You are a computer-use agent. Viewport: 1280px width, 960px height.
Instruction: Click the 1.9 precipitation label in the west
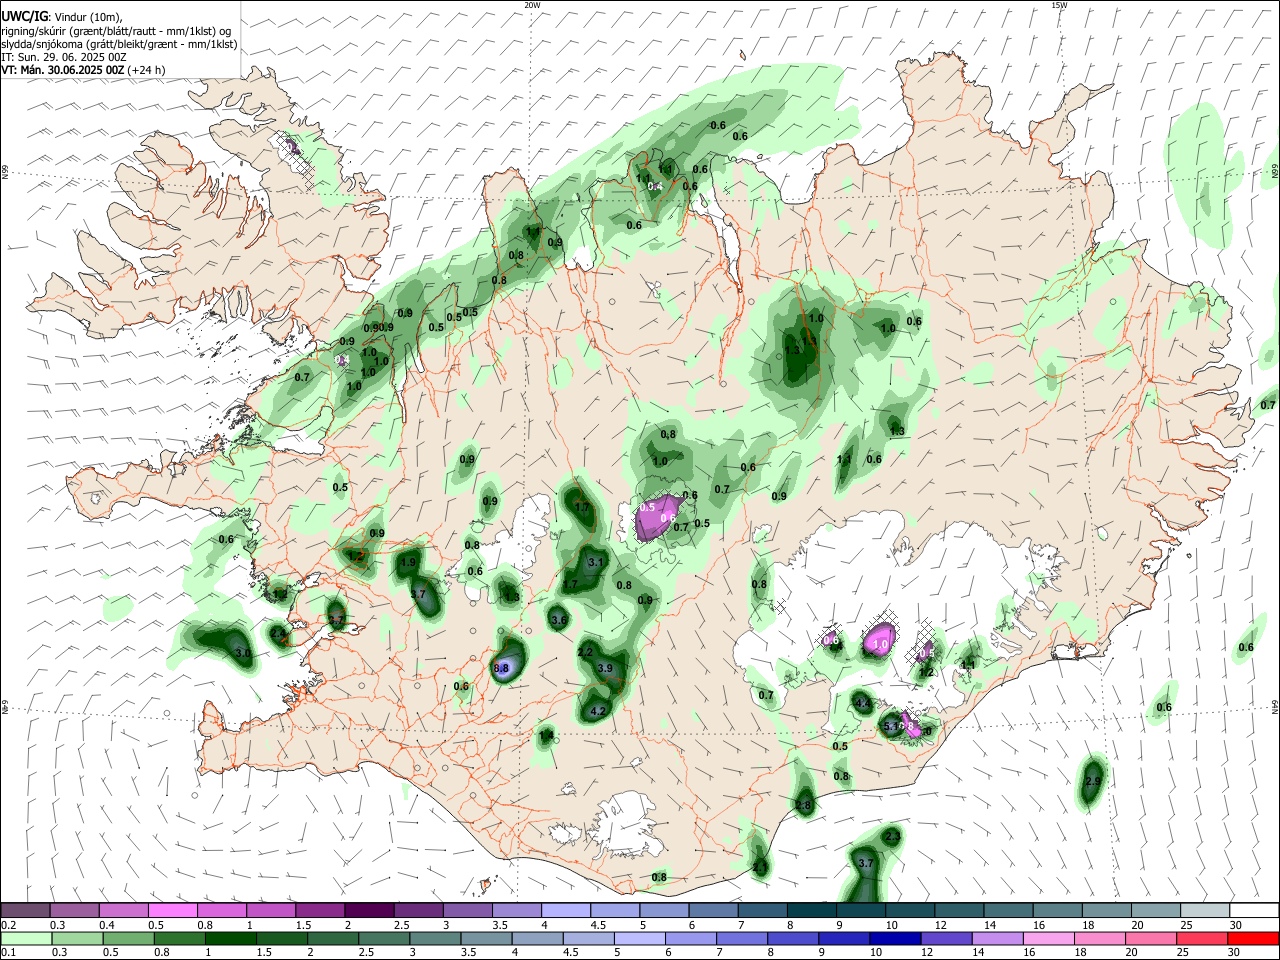(x=407, y=563)
